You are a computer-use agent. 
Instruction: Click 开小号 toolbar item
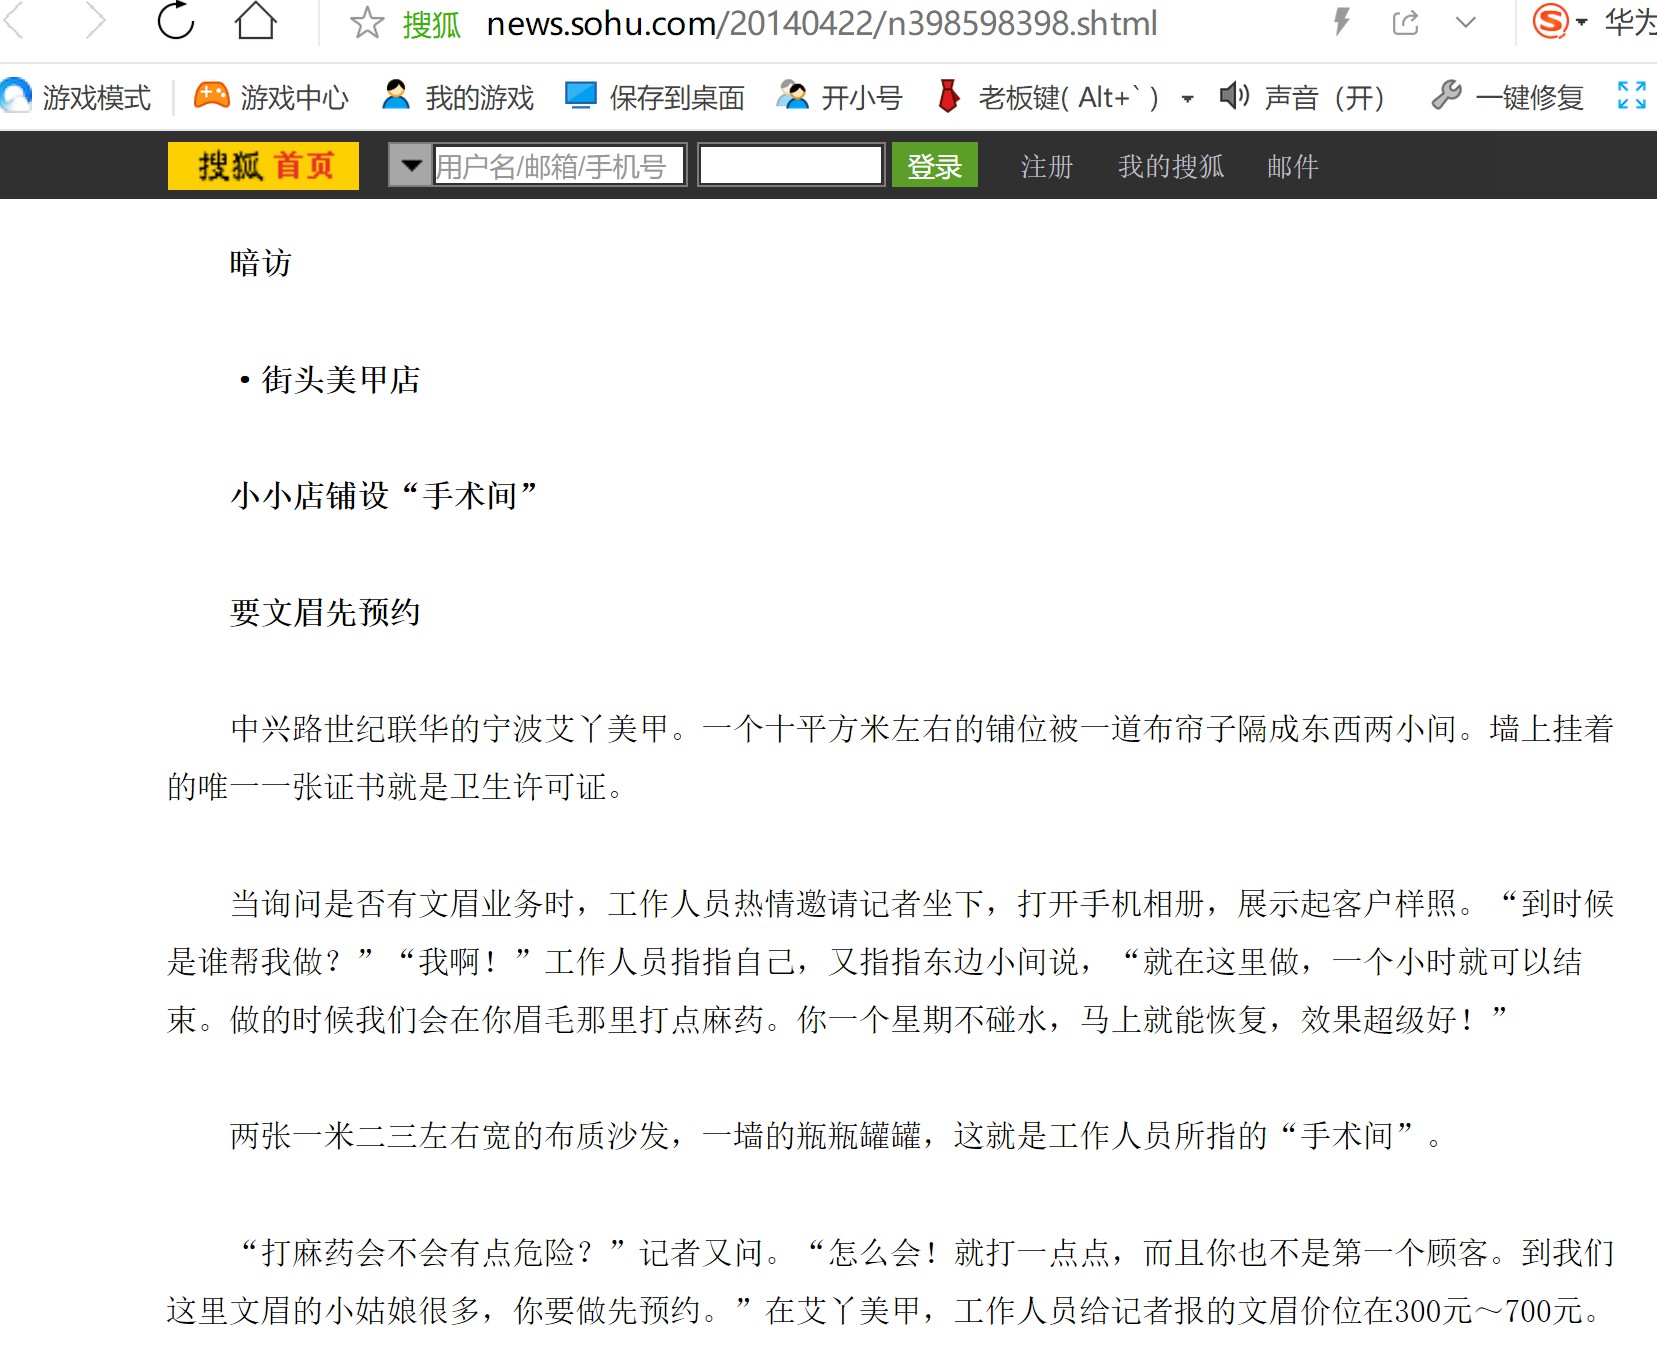(x=840, y=97)
